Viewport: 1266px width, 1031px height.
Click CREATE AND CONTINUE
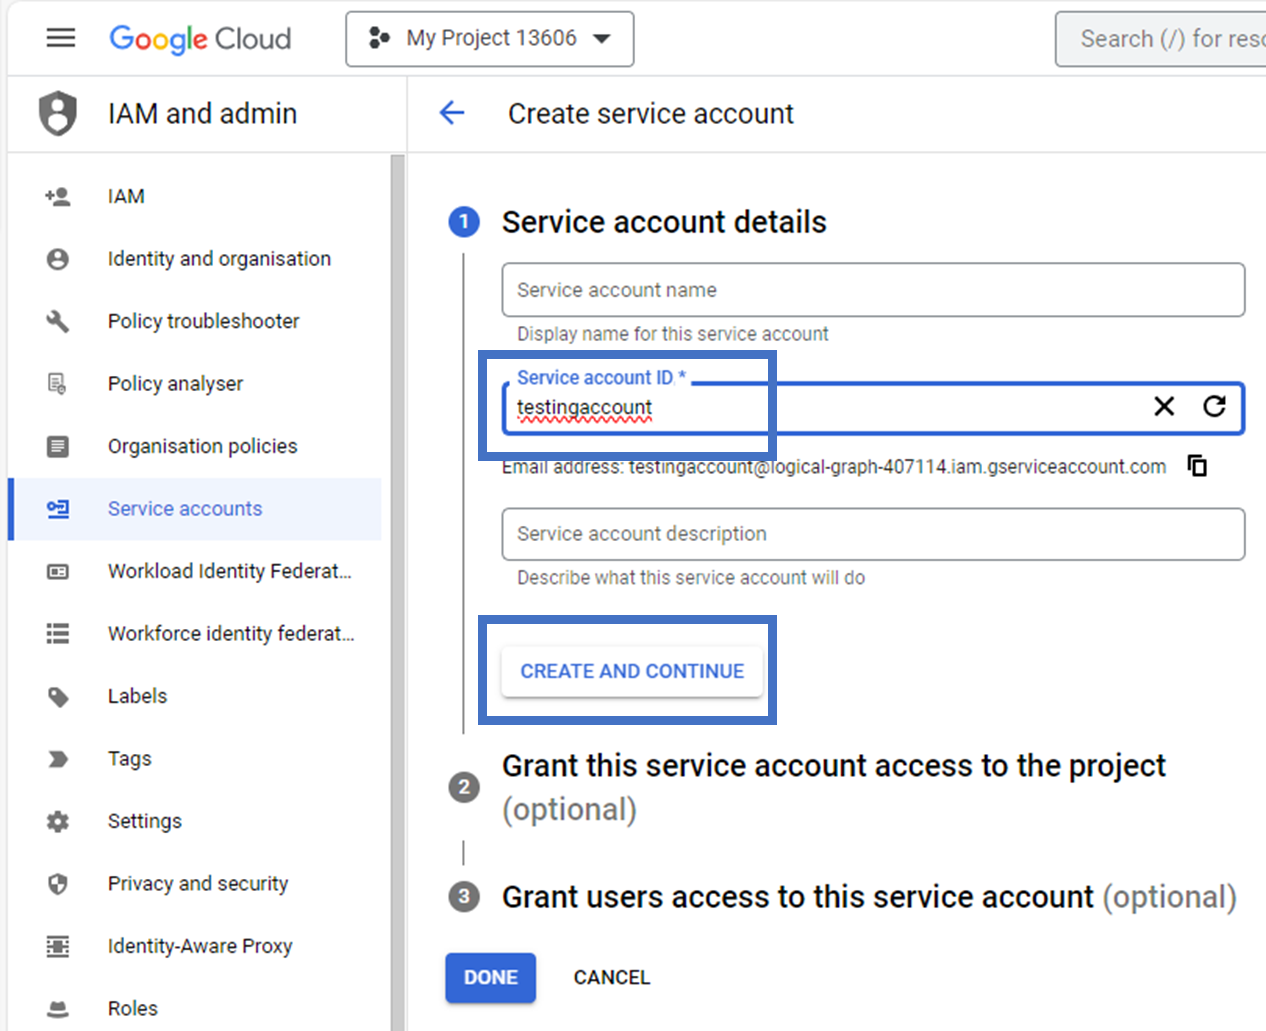click(x=631, y=671)
